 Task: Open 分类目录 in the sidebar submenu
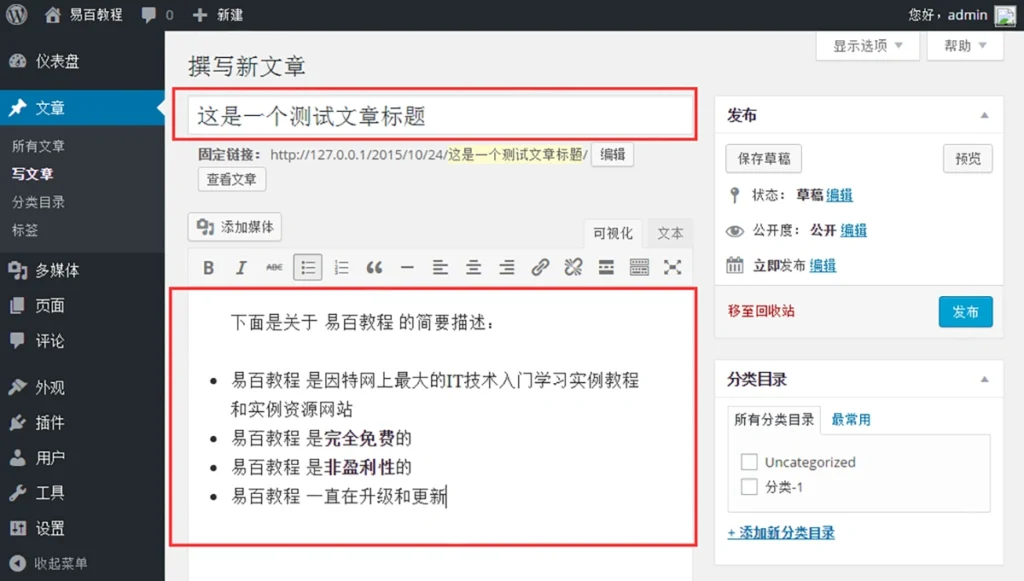(x=38, y=202)
